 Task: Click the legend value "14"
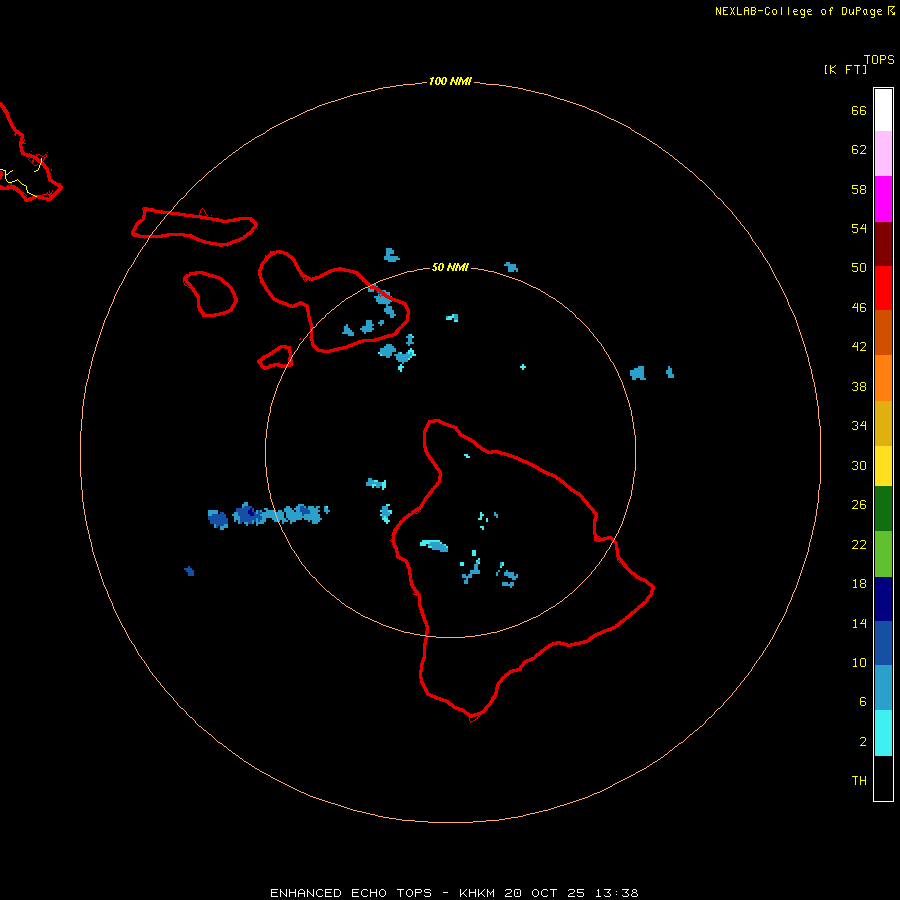(859, 623)
